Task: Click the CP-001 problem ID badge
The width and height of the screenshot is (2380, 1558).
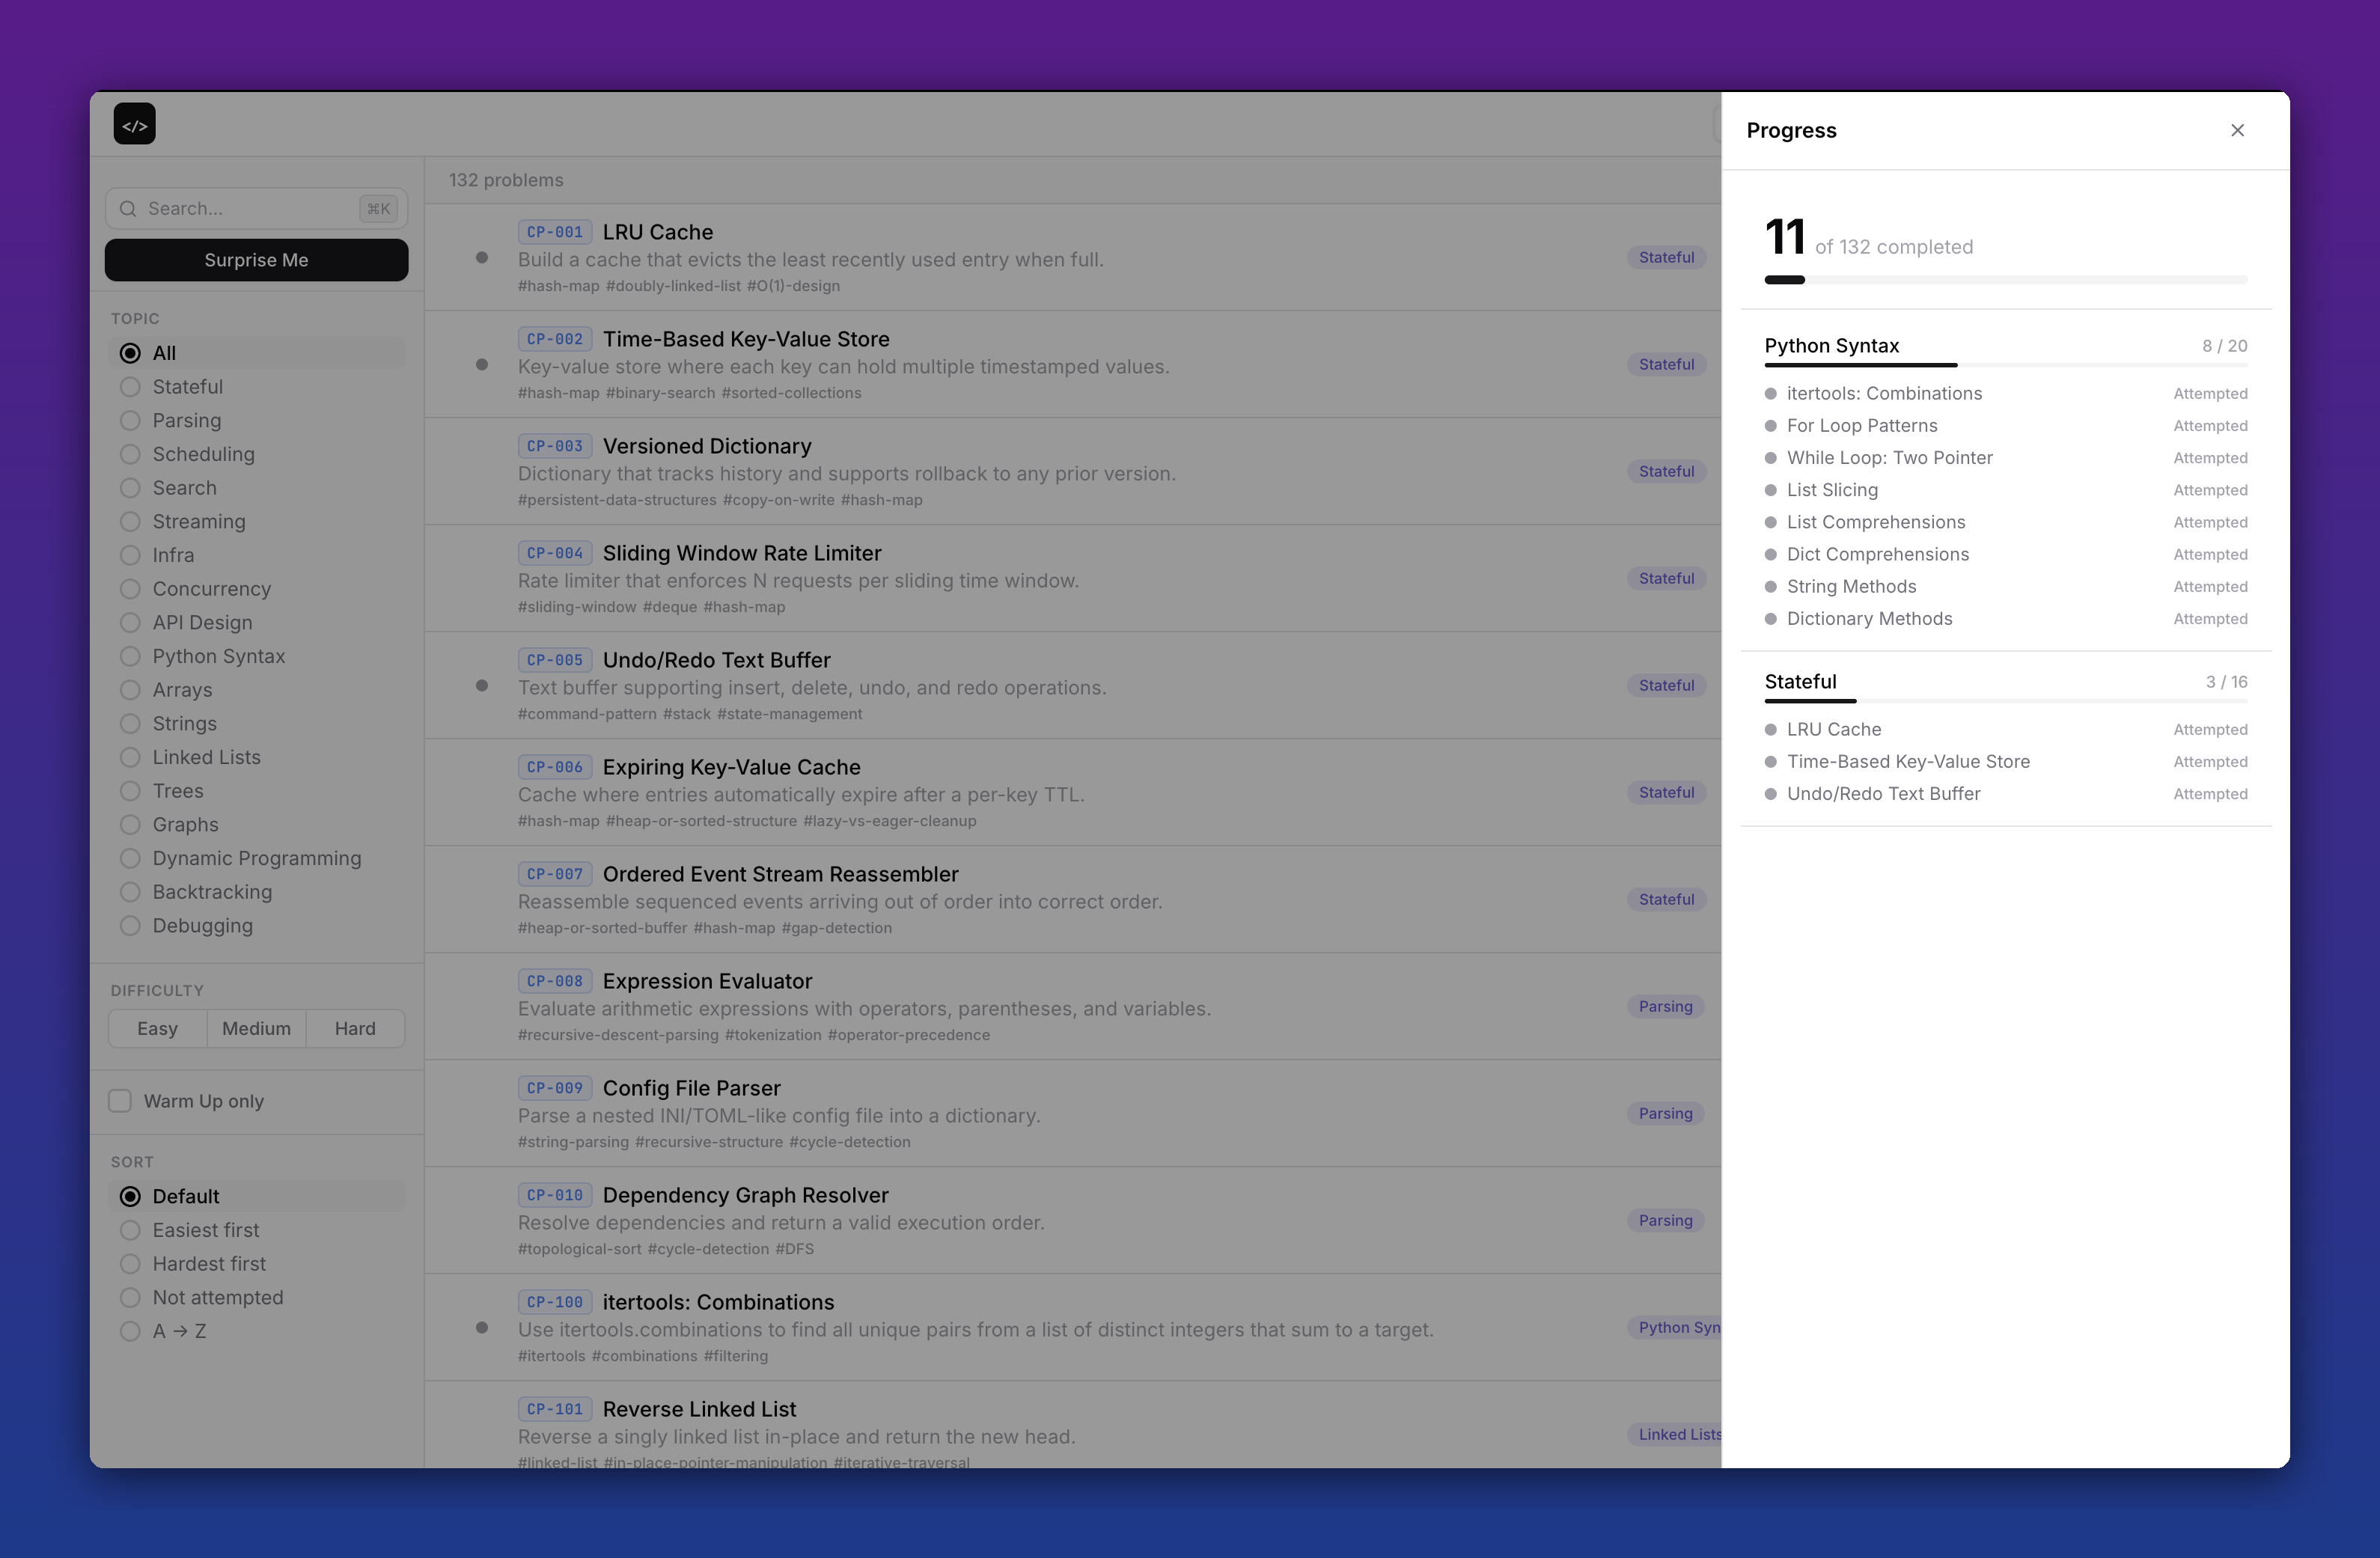Action: (555, 231)
